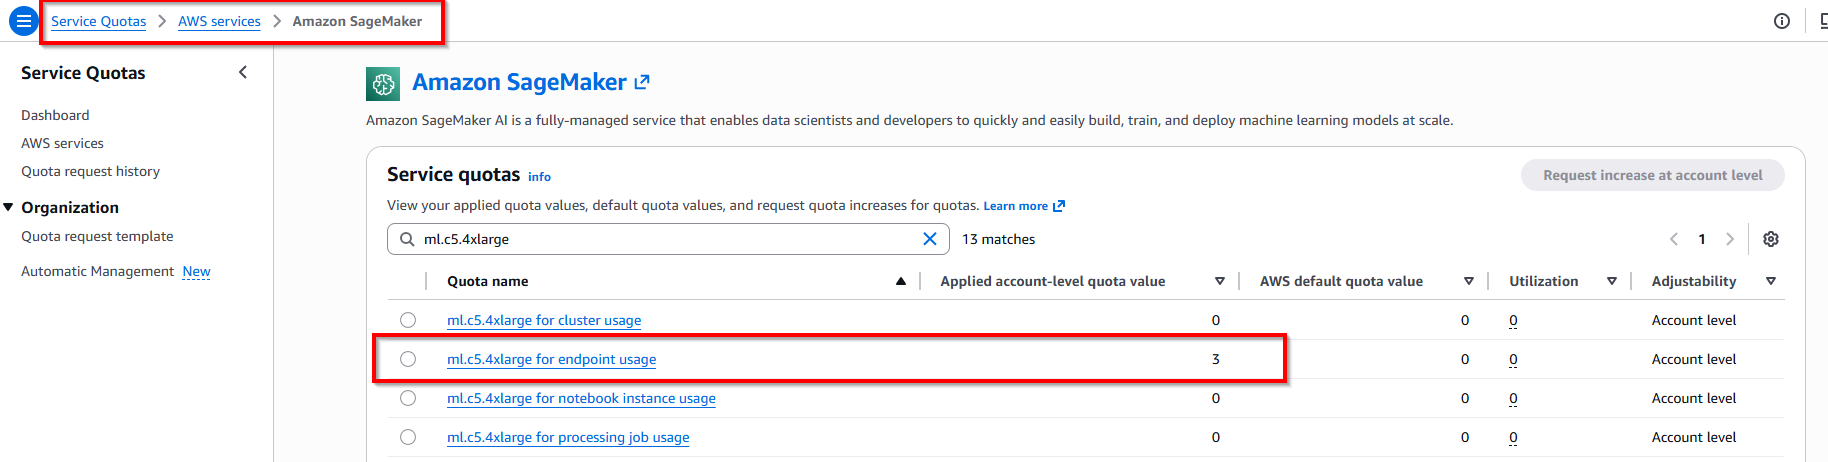Click AWS services breadcrumb link
Image resolution: width=1828 pixels, height=462 pixels.
point(219,21)
